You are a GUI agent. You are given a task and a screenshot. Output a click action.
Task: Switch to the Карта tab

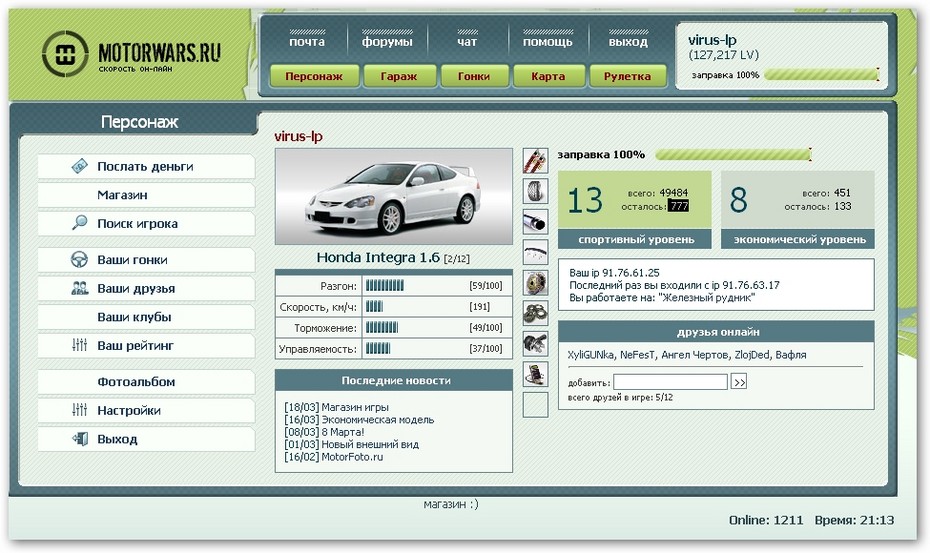pyautogui.click(x=548, y=76)
